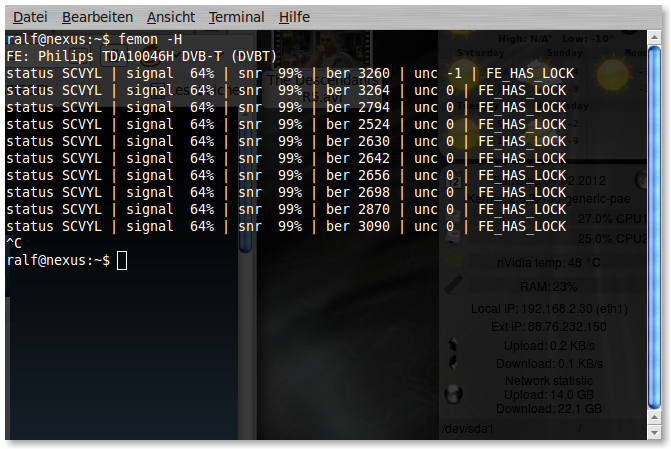The width and height of the screenshot is (671, 449).
Task: Click '/dev/sda1' in the desktop widget
Action: [x=468, y=428]
